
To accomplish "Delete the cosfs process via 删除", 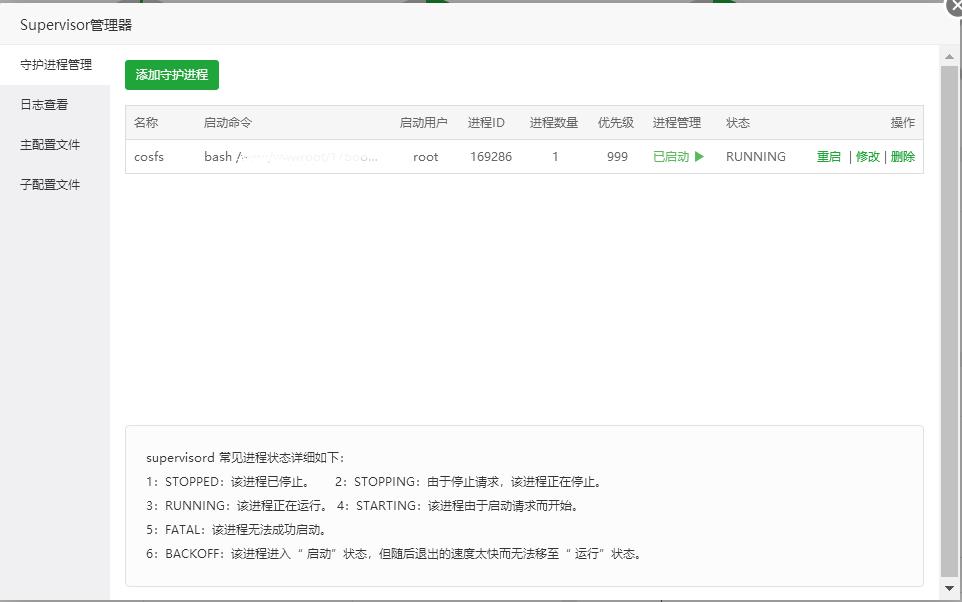I will click(902, 156).
